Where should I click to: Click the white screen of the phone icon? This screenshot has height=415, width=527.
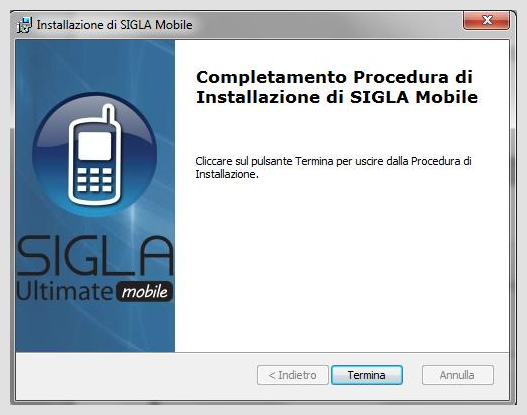(94, 146)
